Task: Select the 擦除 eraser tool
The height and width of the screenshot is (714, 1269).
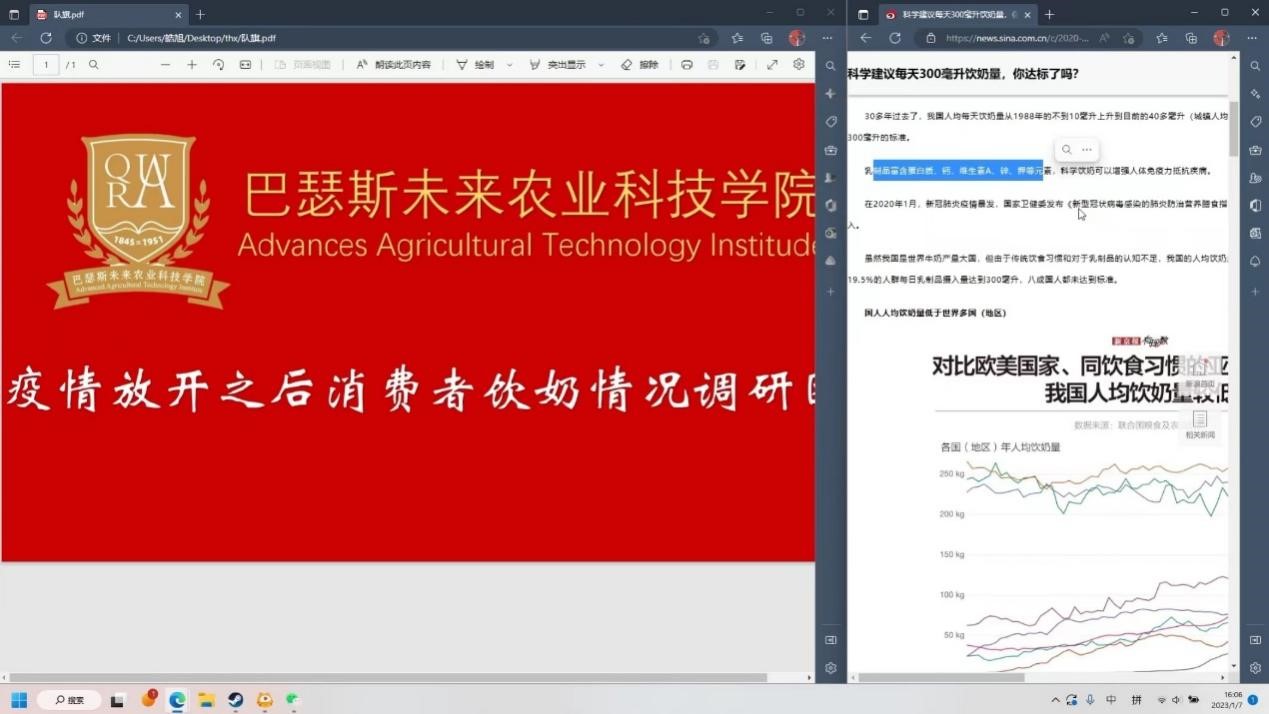Action: (640, 65)
